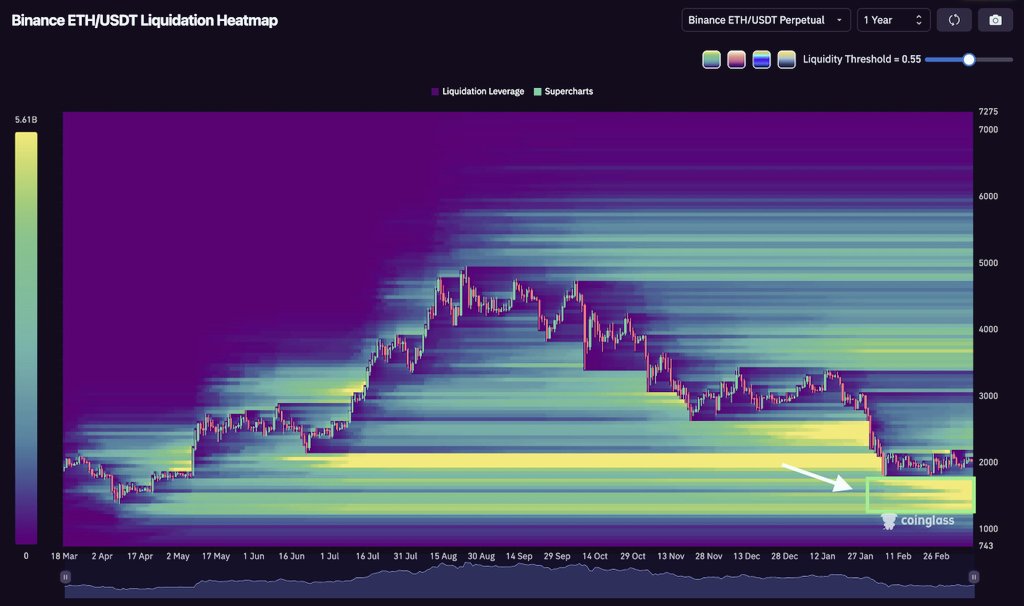Click the '3000' price axis label
This screenshot has width=1024, height=606.
coord(988,396)
